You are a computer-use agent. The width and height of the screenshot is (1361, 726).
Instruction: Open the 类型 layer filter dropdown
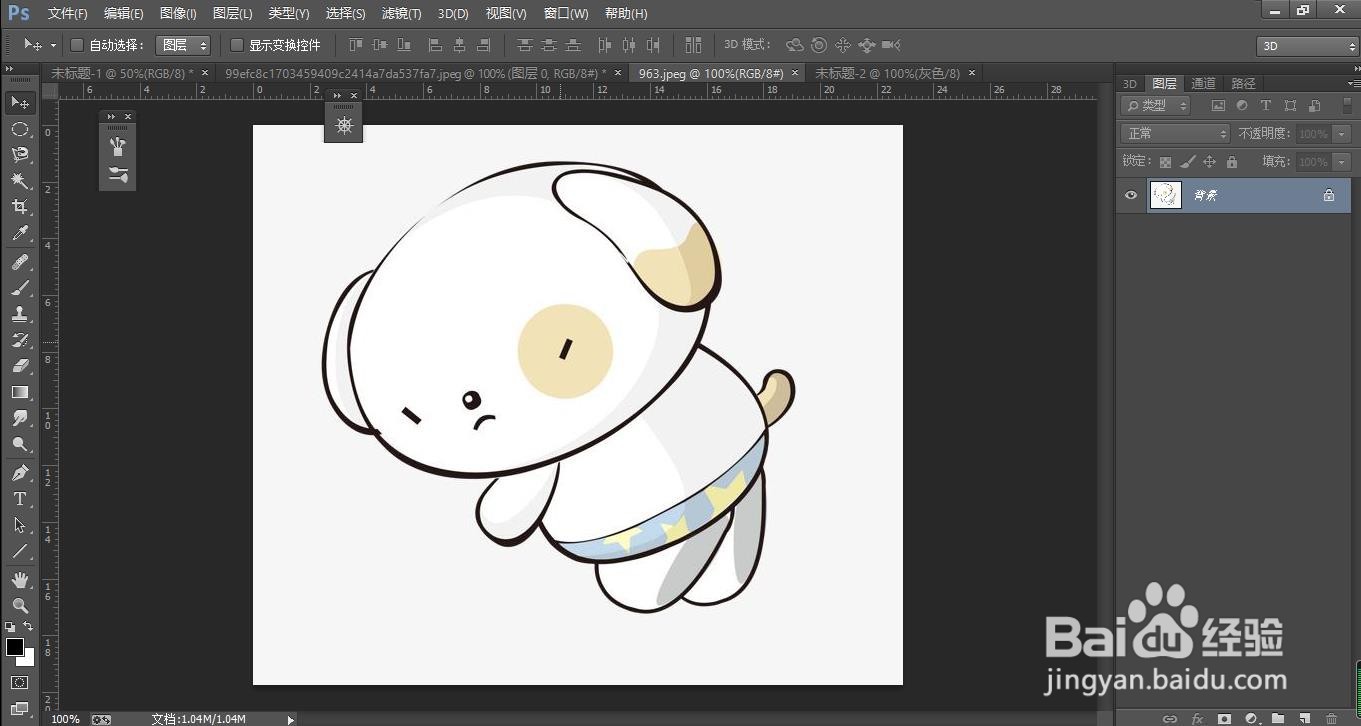[x=1156, y=105]
